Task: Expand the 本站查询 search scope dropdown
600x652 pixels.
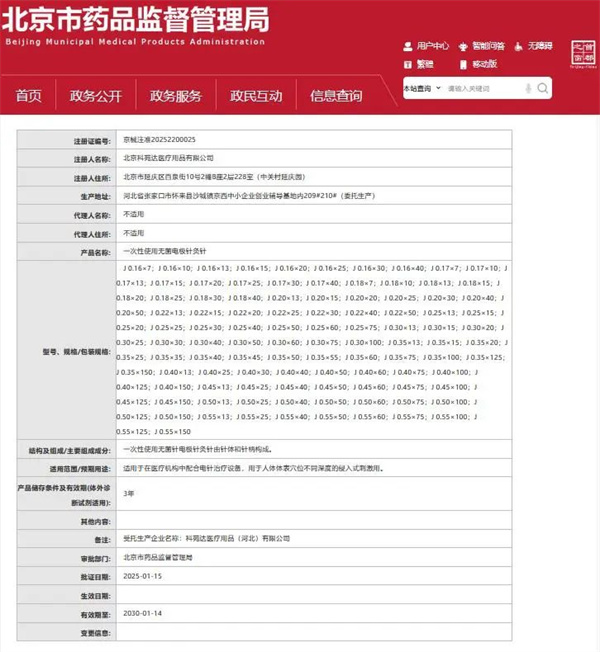Action: (422, 88)
